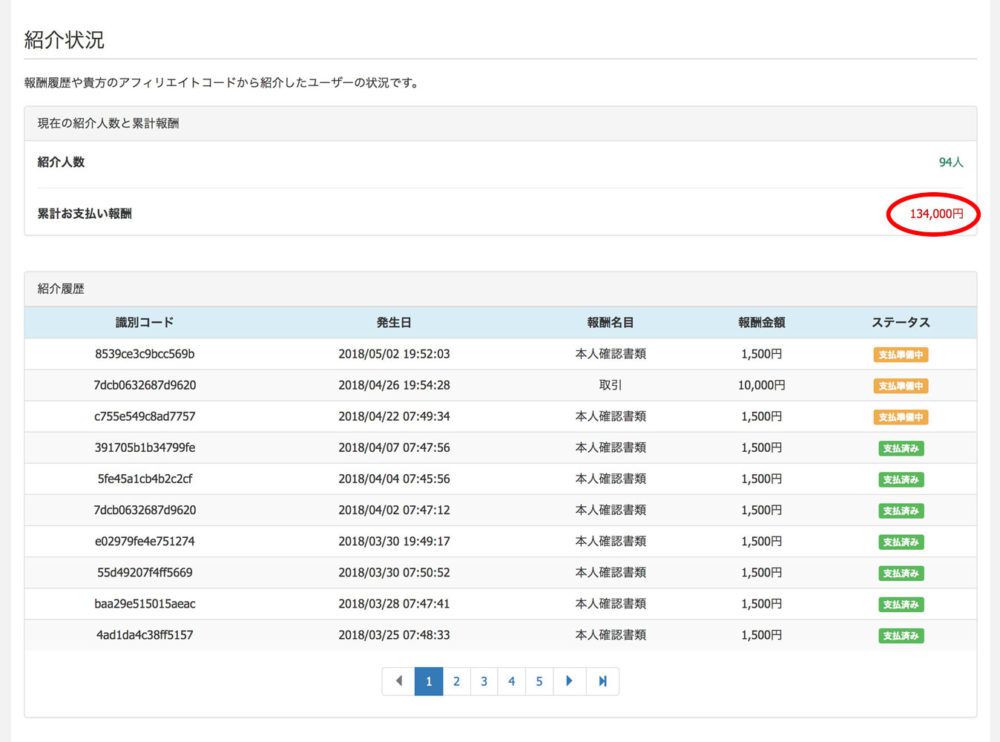Select code 8539ce3c9bcc569b
The height and width of the screenshot is (742, 1000).
(x=145, y=353)
